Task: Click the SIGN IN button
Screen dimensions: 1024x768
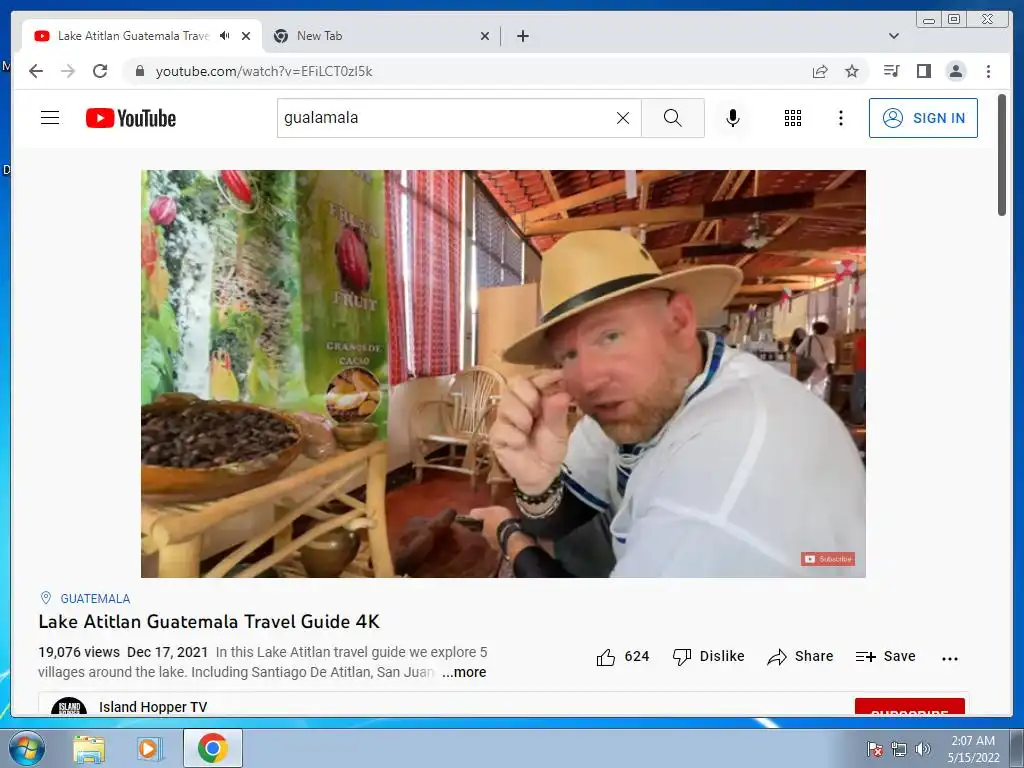Action: tap(923, 118)
